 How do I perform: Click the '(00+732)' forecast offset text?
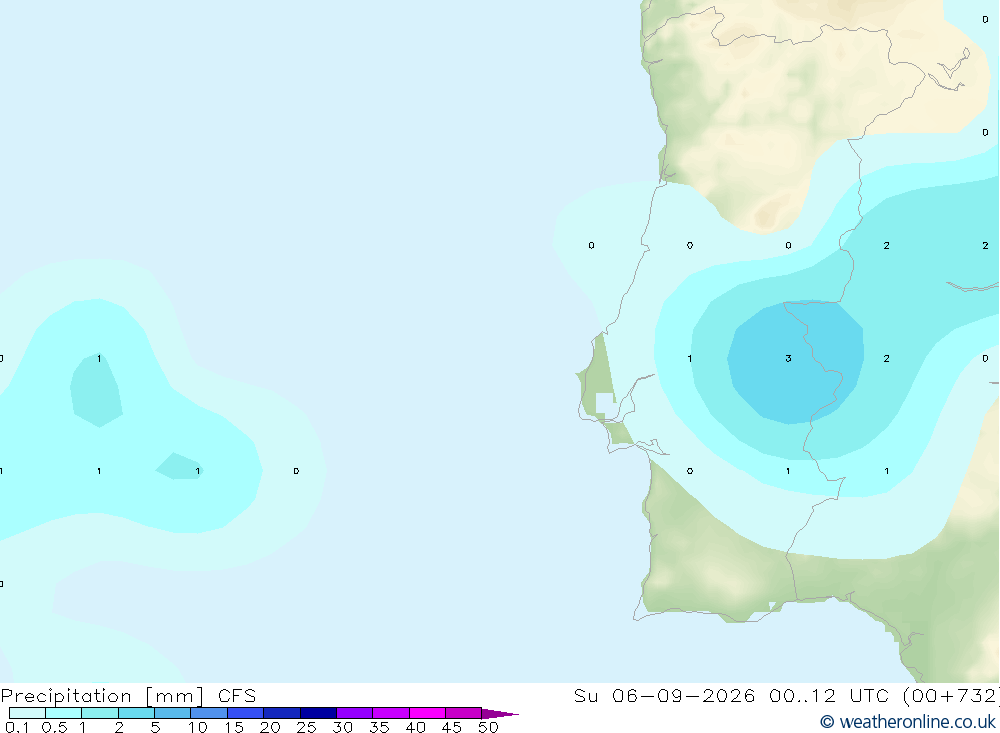click(x=950, y=696)
